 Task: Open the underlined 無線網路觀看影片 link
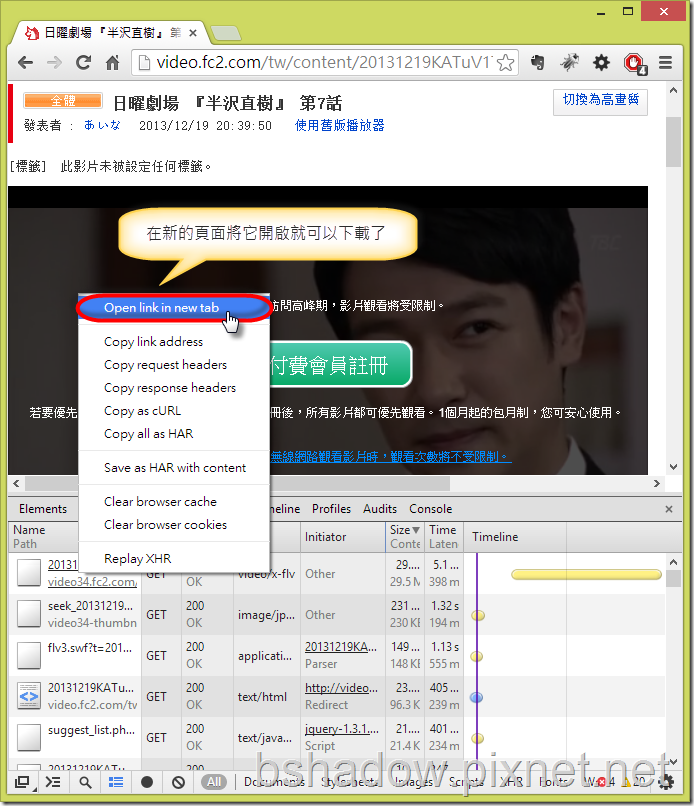click(391, 456)
